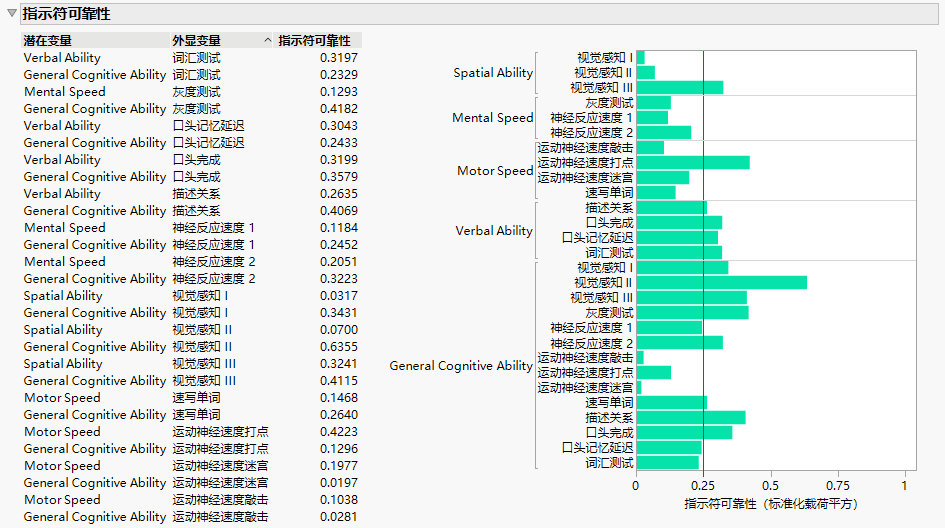The width and height of the screenshot is (945, 528).
Task: Click the lowest value 0.0197 cell
Action: [x=339, y=483]
